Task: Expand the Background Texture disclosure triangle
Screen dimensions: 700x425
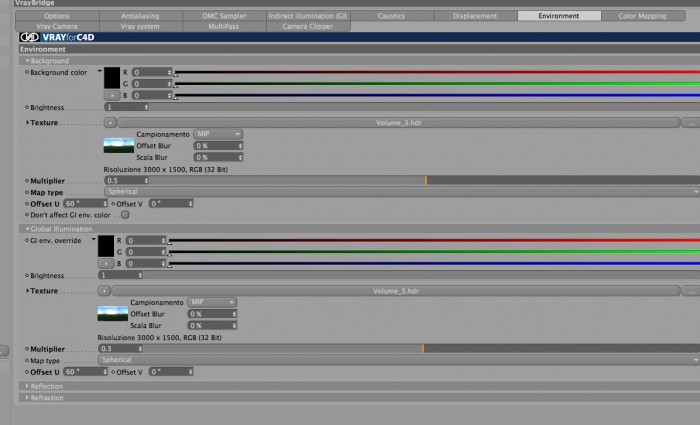Action: (27, 122)
